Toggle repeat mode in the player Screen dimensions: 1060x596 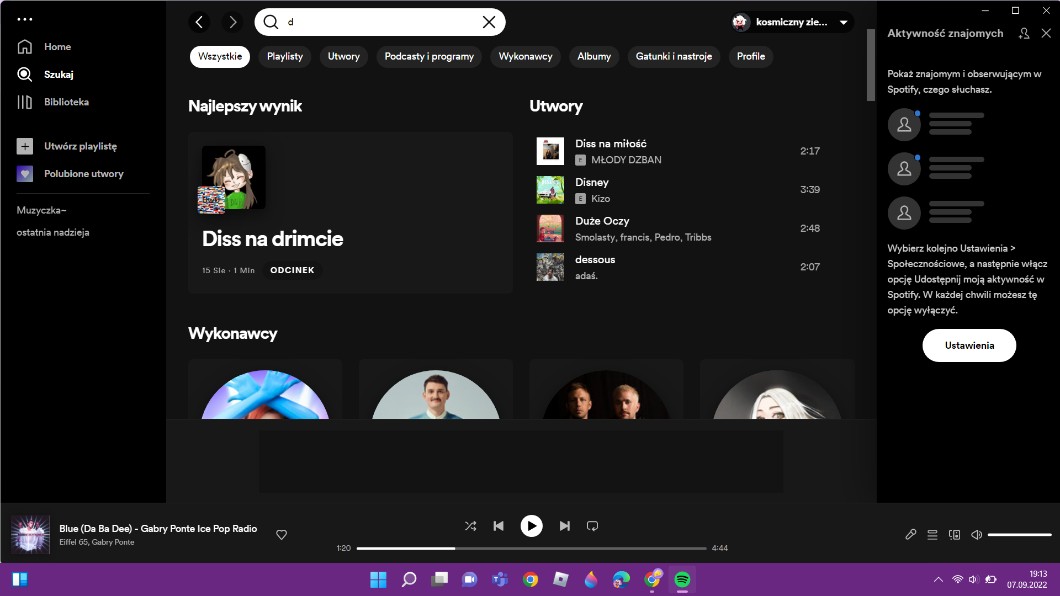592,526
